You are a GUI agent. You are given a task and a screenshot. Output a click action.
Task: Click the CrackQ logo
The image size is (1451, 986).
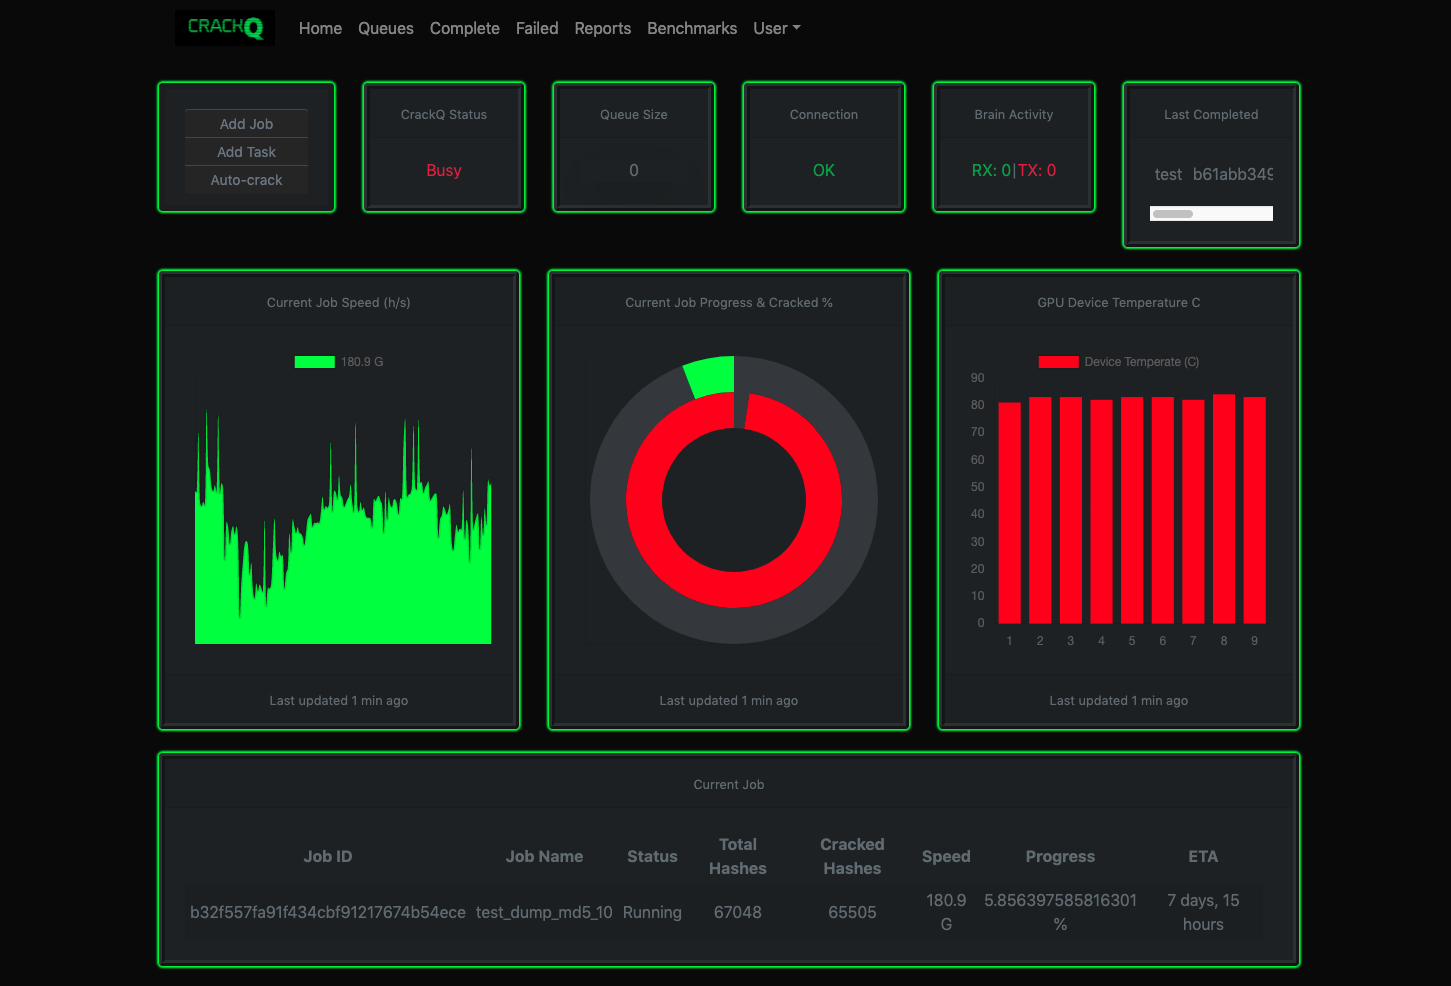pyautogui.click(x=225, y=27)
